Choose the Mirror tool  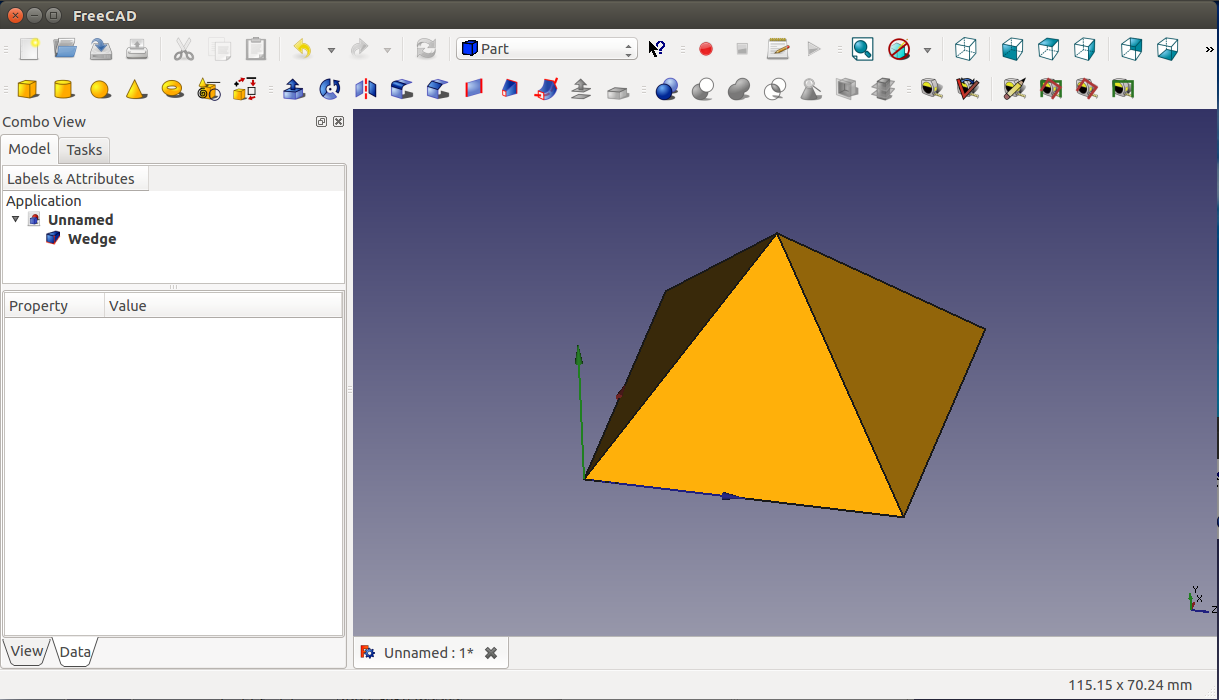pyautogui.click(x=366, y=89)
